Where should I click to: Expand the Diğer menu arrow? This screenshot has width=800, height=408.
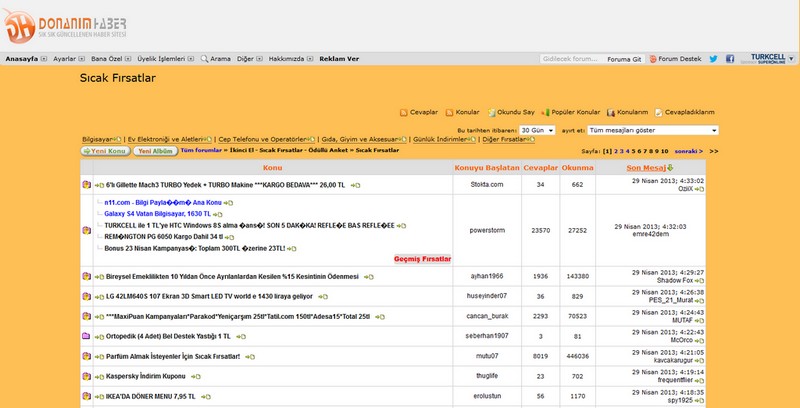coord(259,59)
